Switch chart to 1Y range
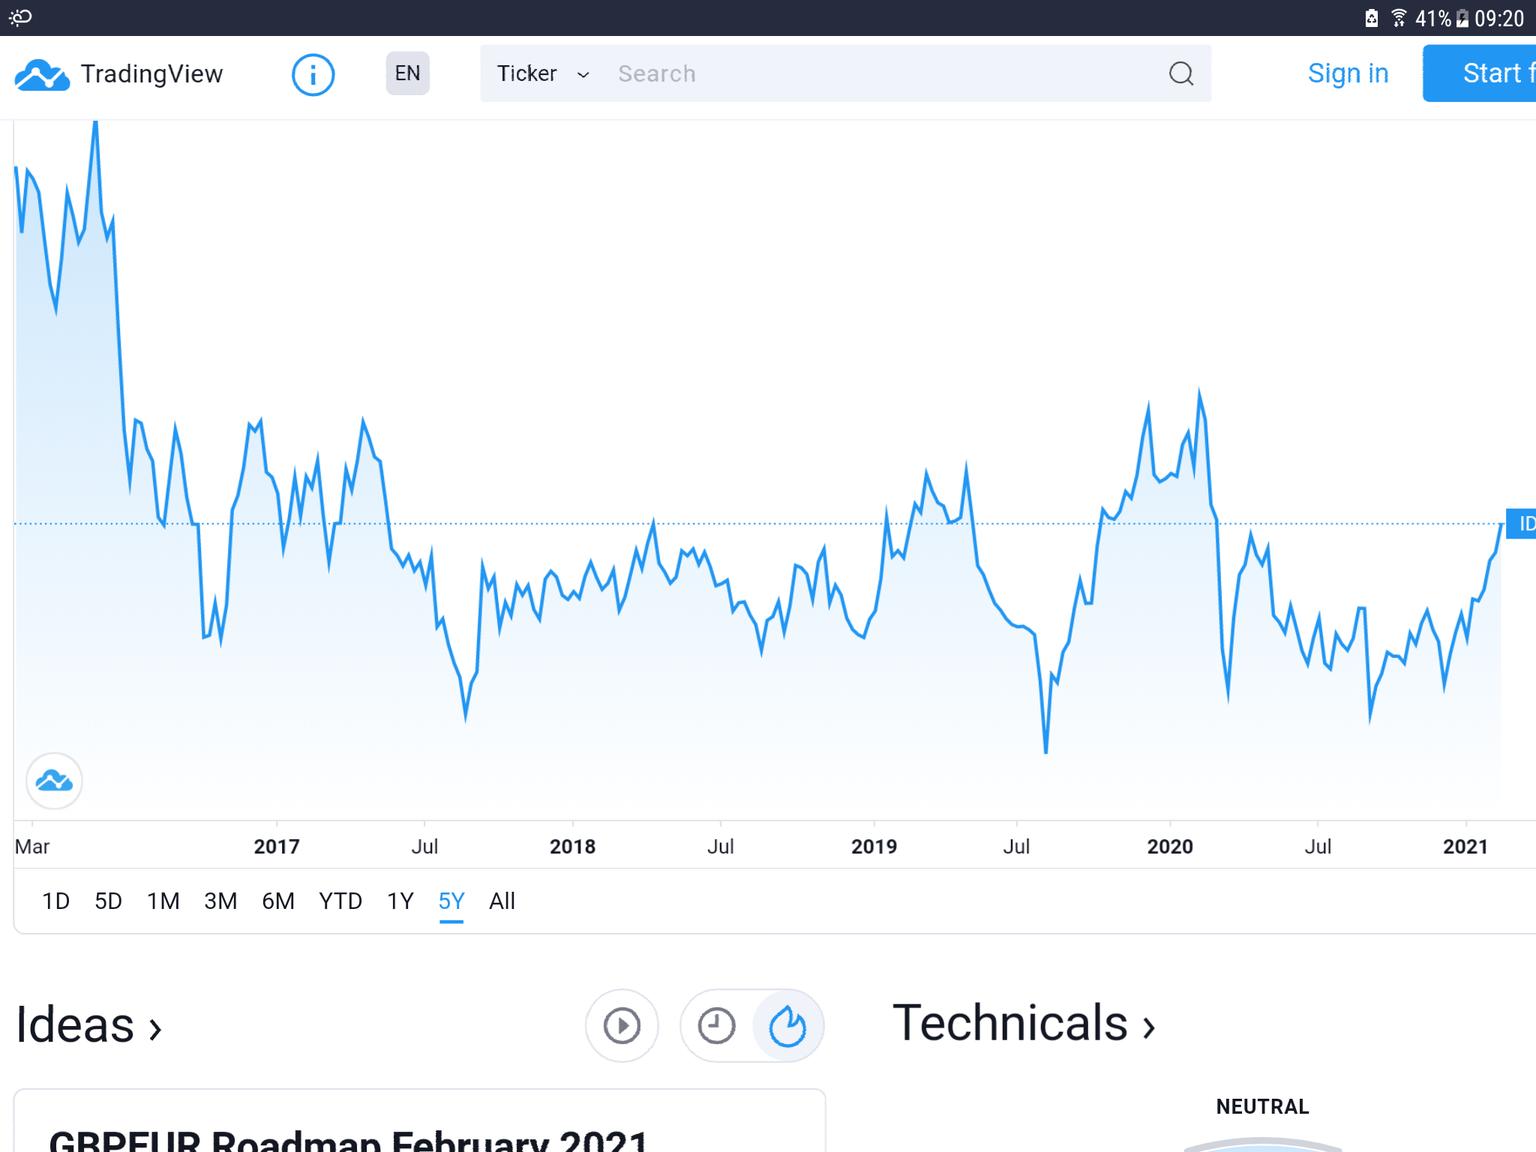The image size is (1536, 1152). coord(400,901)
